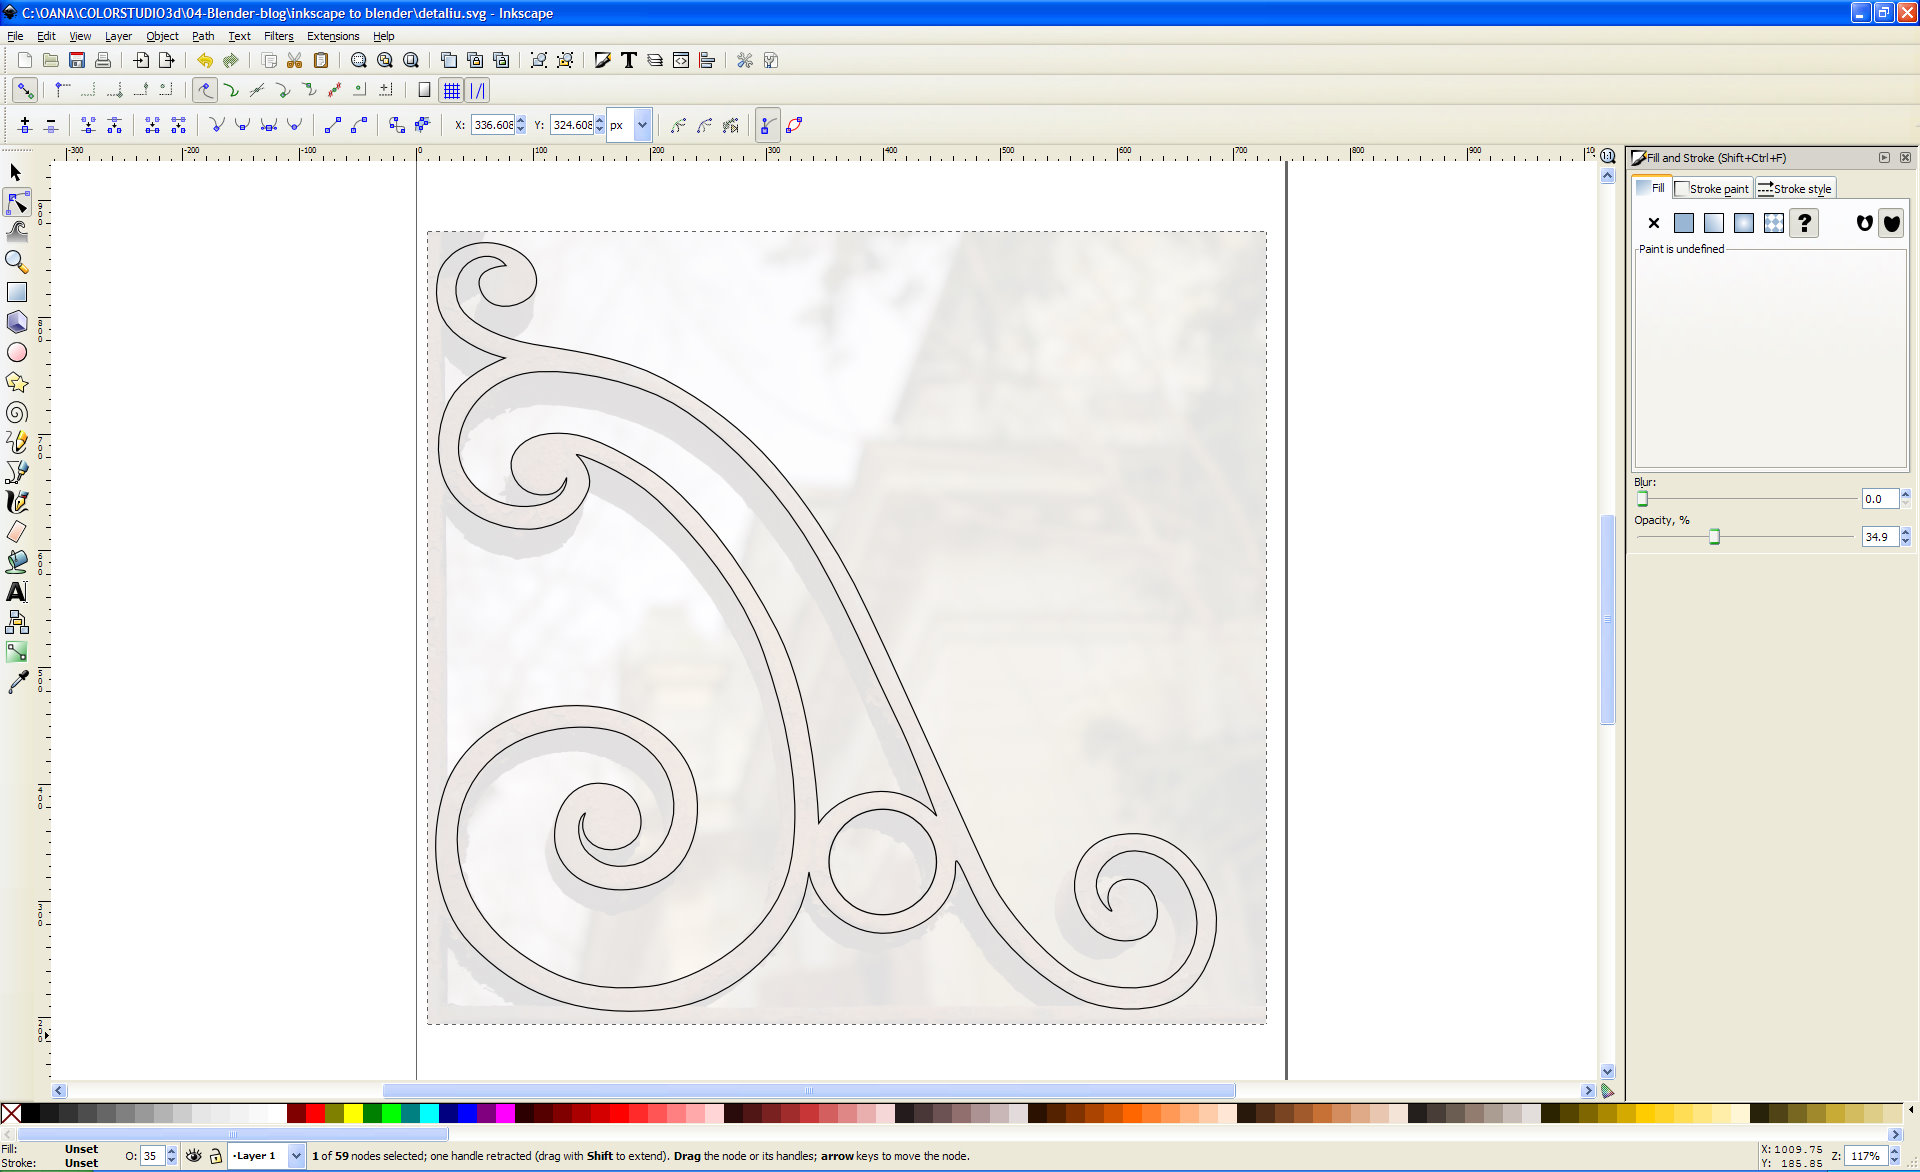The height and width of the screenshot is (1172, 1920).
Task: Click Fill and Stroke panel iconify arrow
Action: coord(1884,157)
